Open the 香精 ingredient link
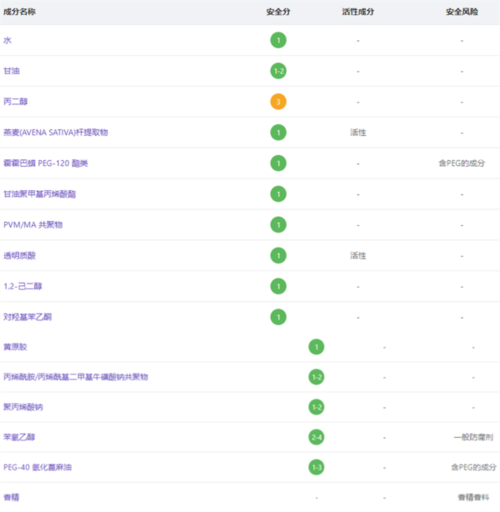500x512 pixels. tap(11, 497)
